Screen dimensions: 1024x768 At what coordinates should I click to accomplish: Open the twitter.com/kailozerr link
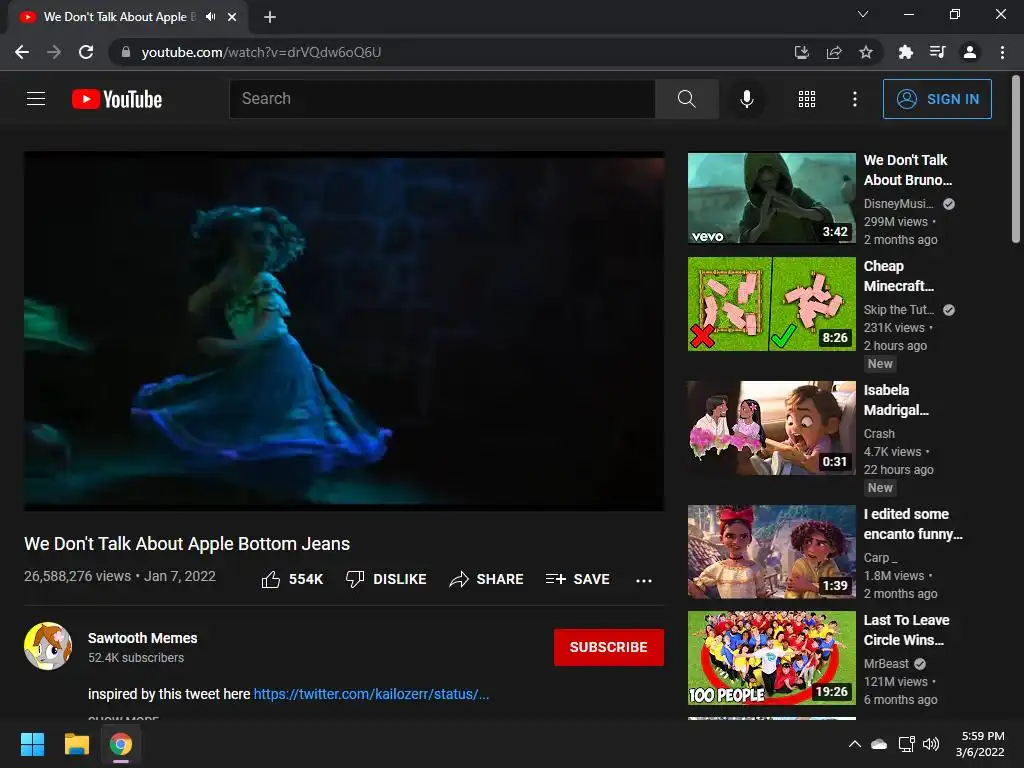[x=371, y=694]
